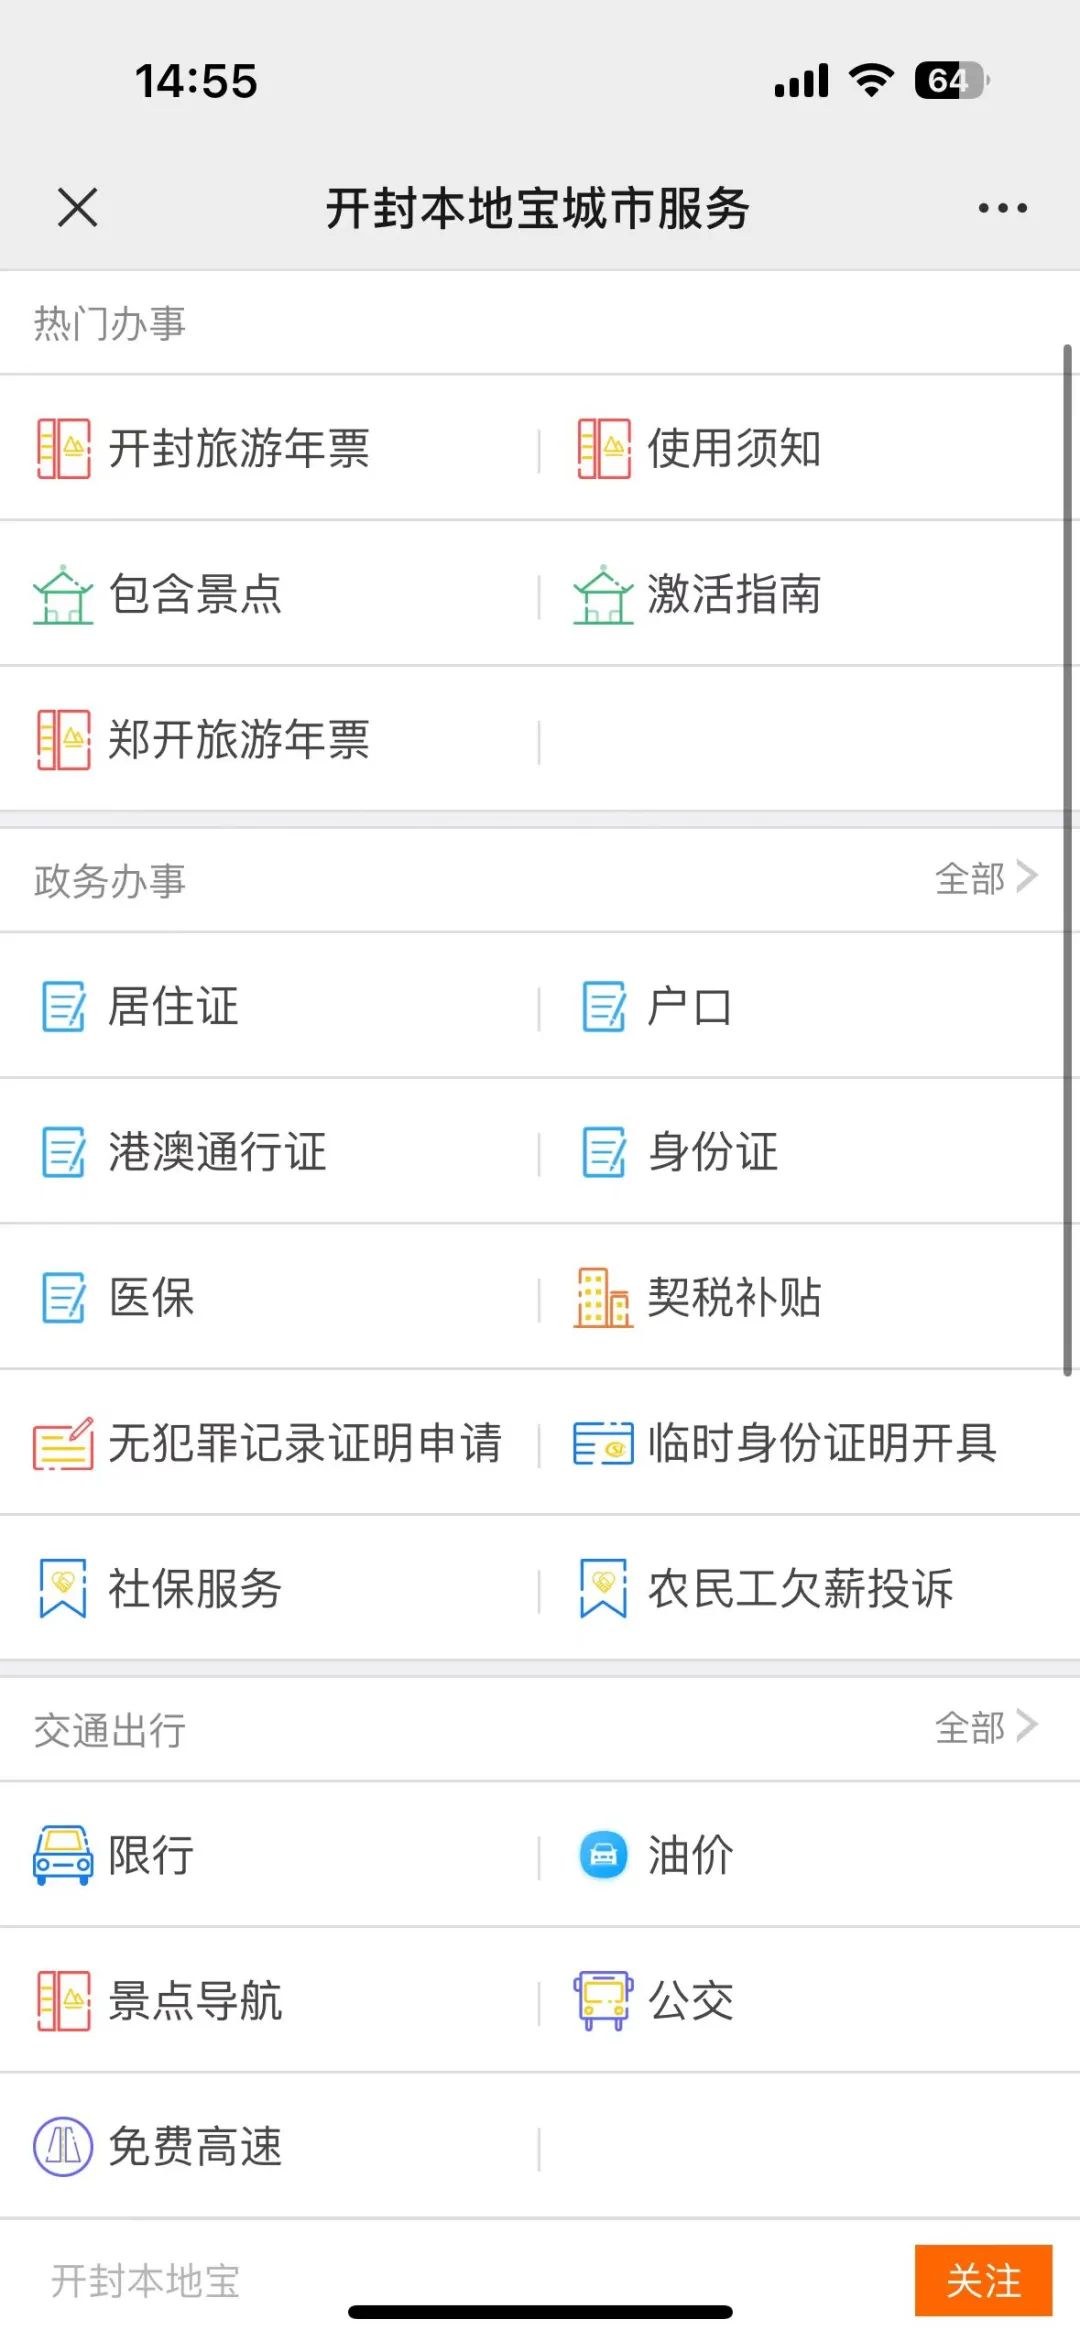Select the 无犯罪记录证明申请 document icon
Screen dimensions: 1080x2341
[63, 1443]
